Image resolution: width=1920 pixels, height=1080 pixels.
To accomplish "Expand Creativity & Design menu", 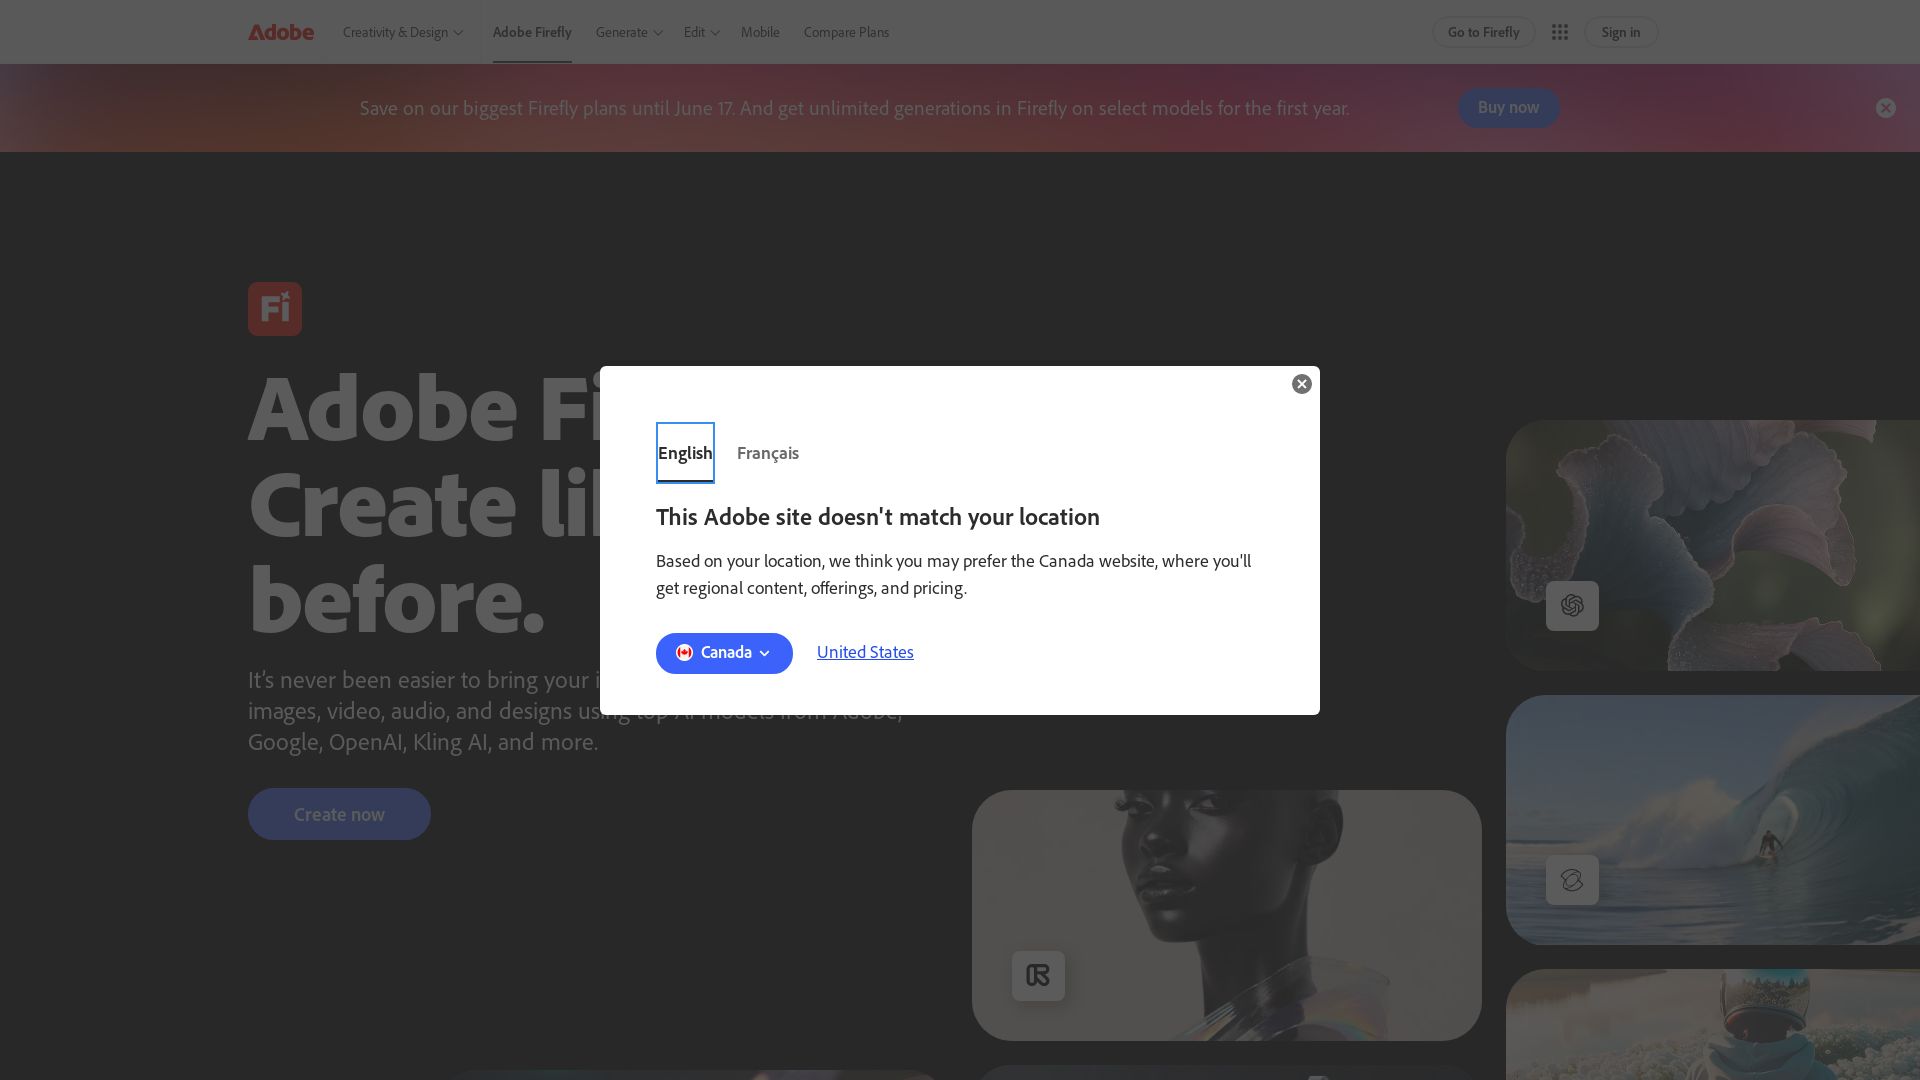I will coord(403,32).
